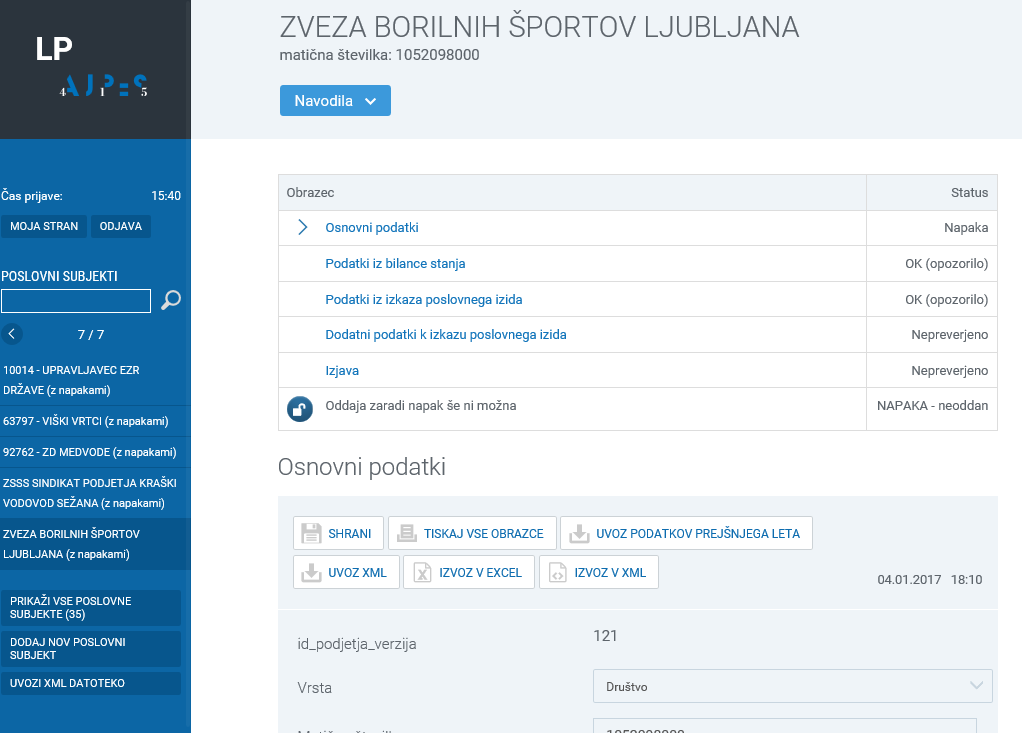Import previous year's data button

(686, 533)
